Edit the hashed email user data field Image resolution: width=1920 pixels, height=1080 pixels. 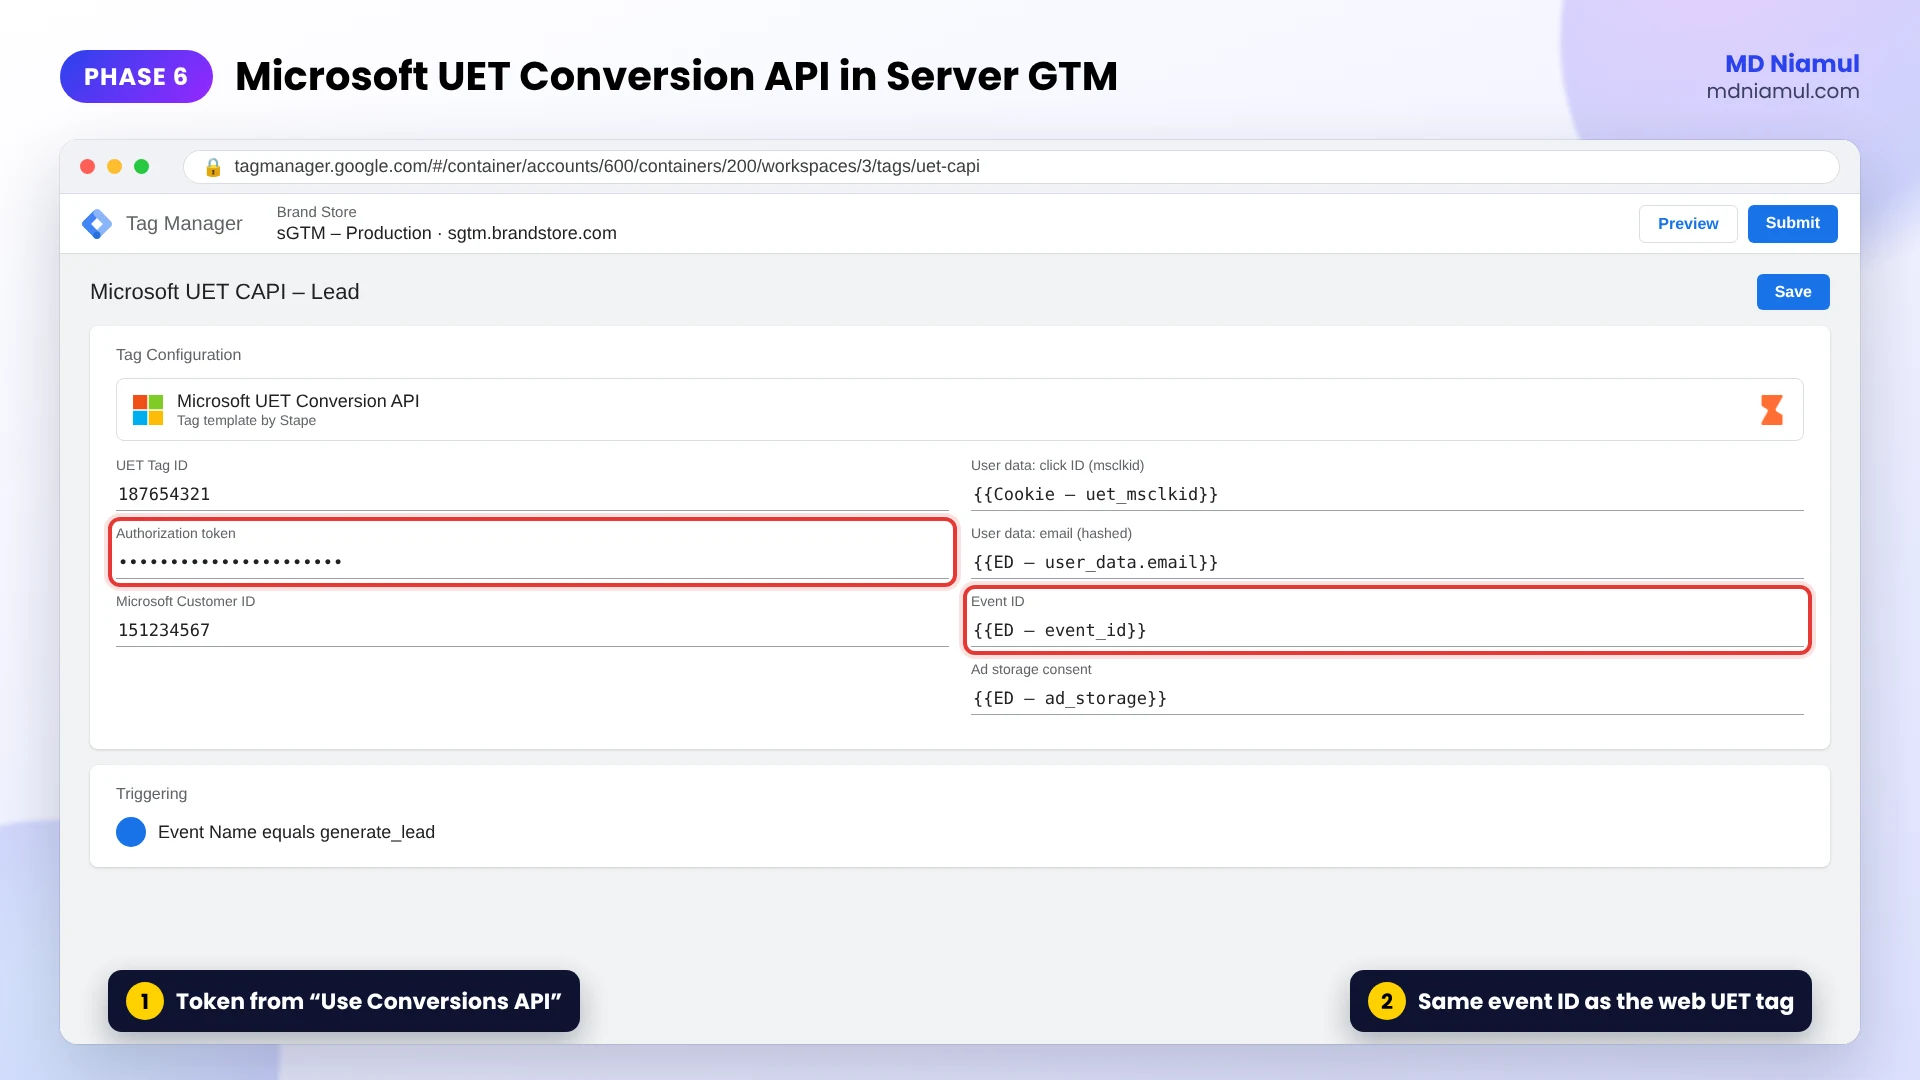(1387, 562)
